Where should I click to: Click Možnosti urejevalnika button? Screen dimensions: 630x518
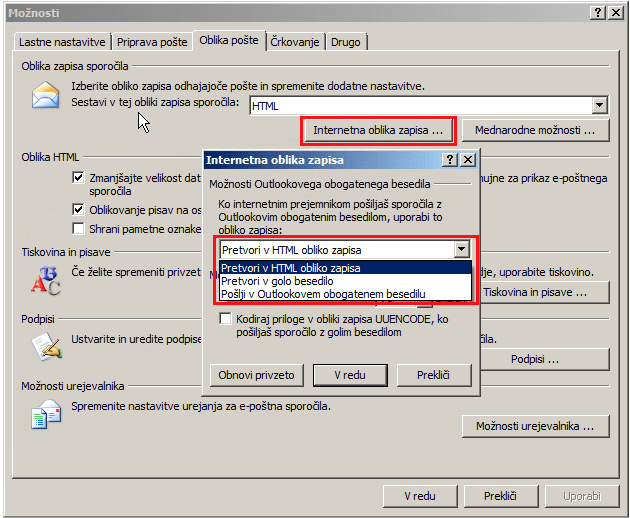(x=535, y=426)
